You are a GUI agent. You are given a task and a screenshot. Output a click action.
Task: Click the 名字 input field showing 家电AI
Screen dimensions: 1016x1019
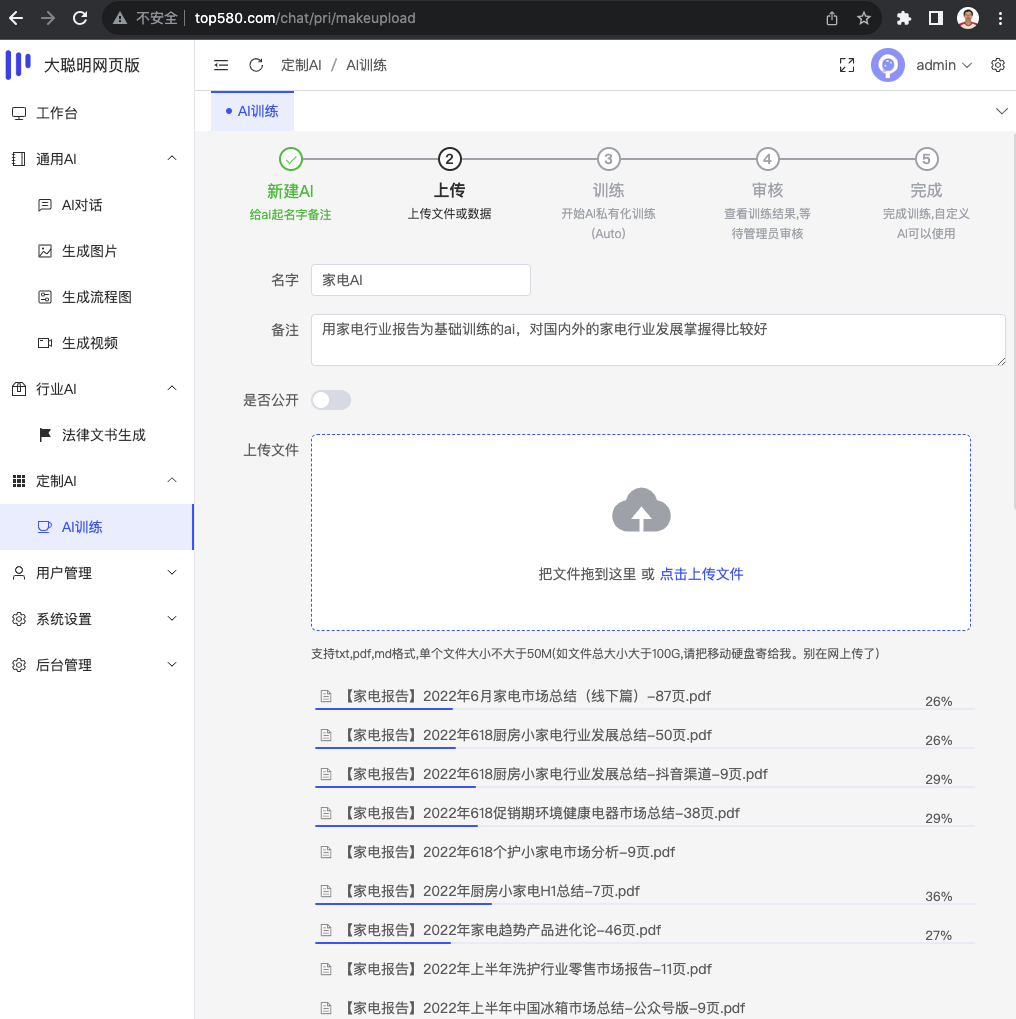(x=420, y=280)
